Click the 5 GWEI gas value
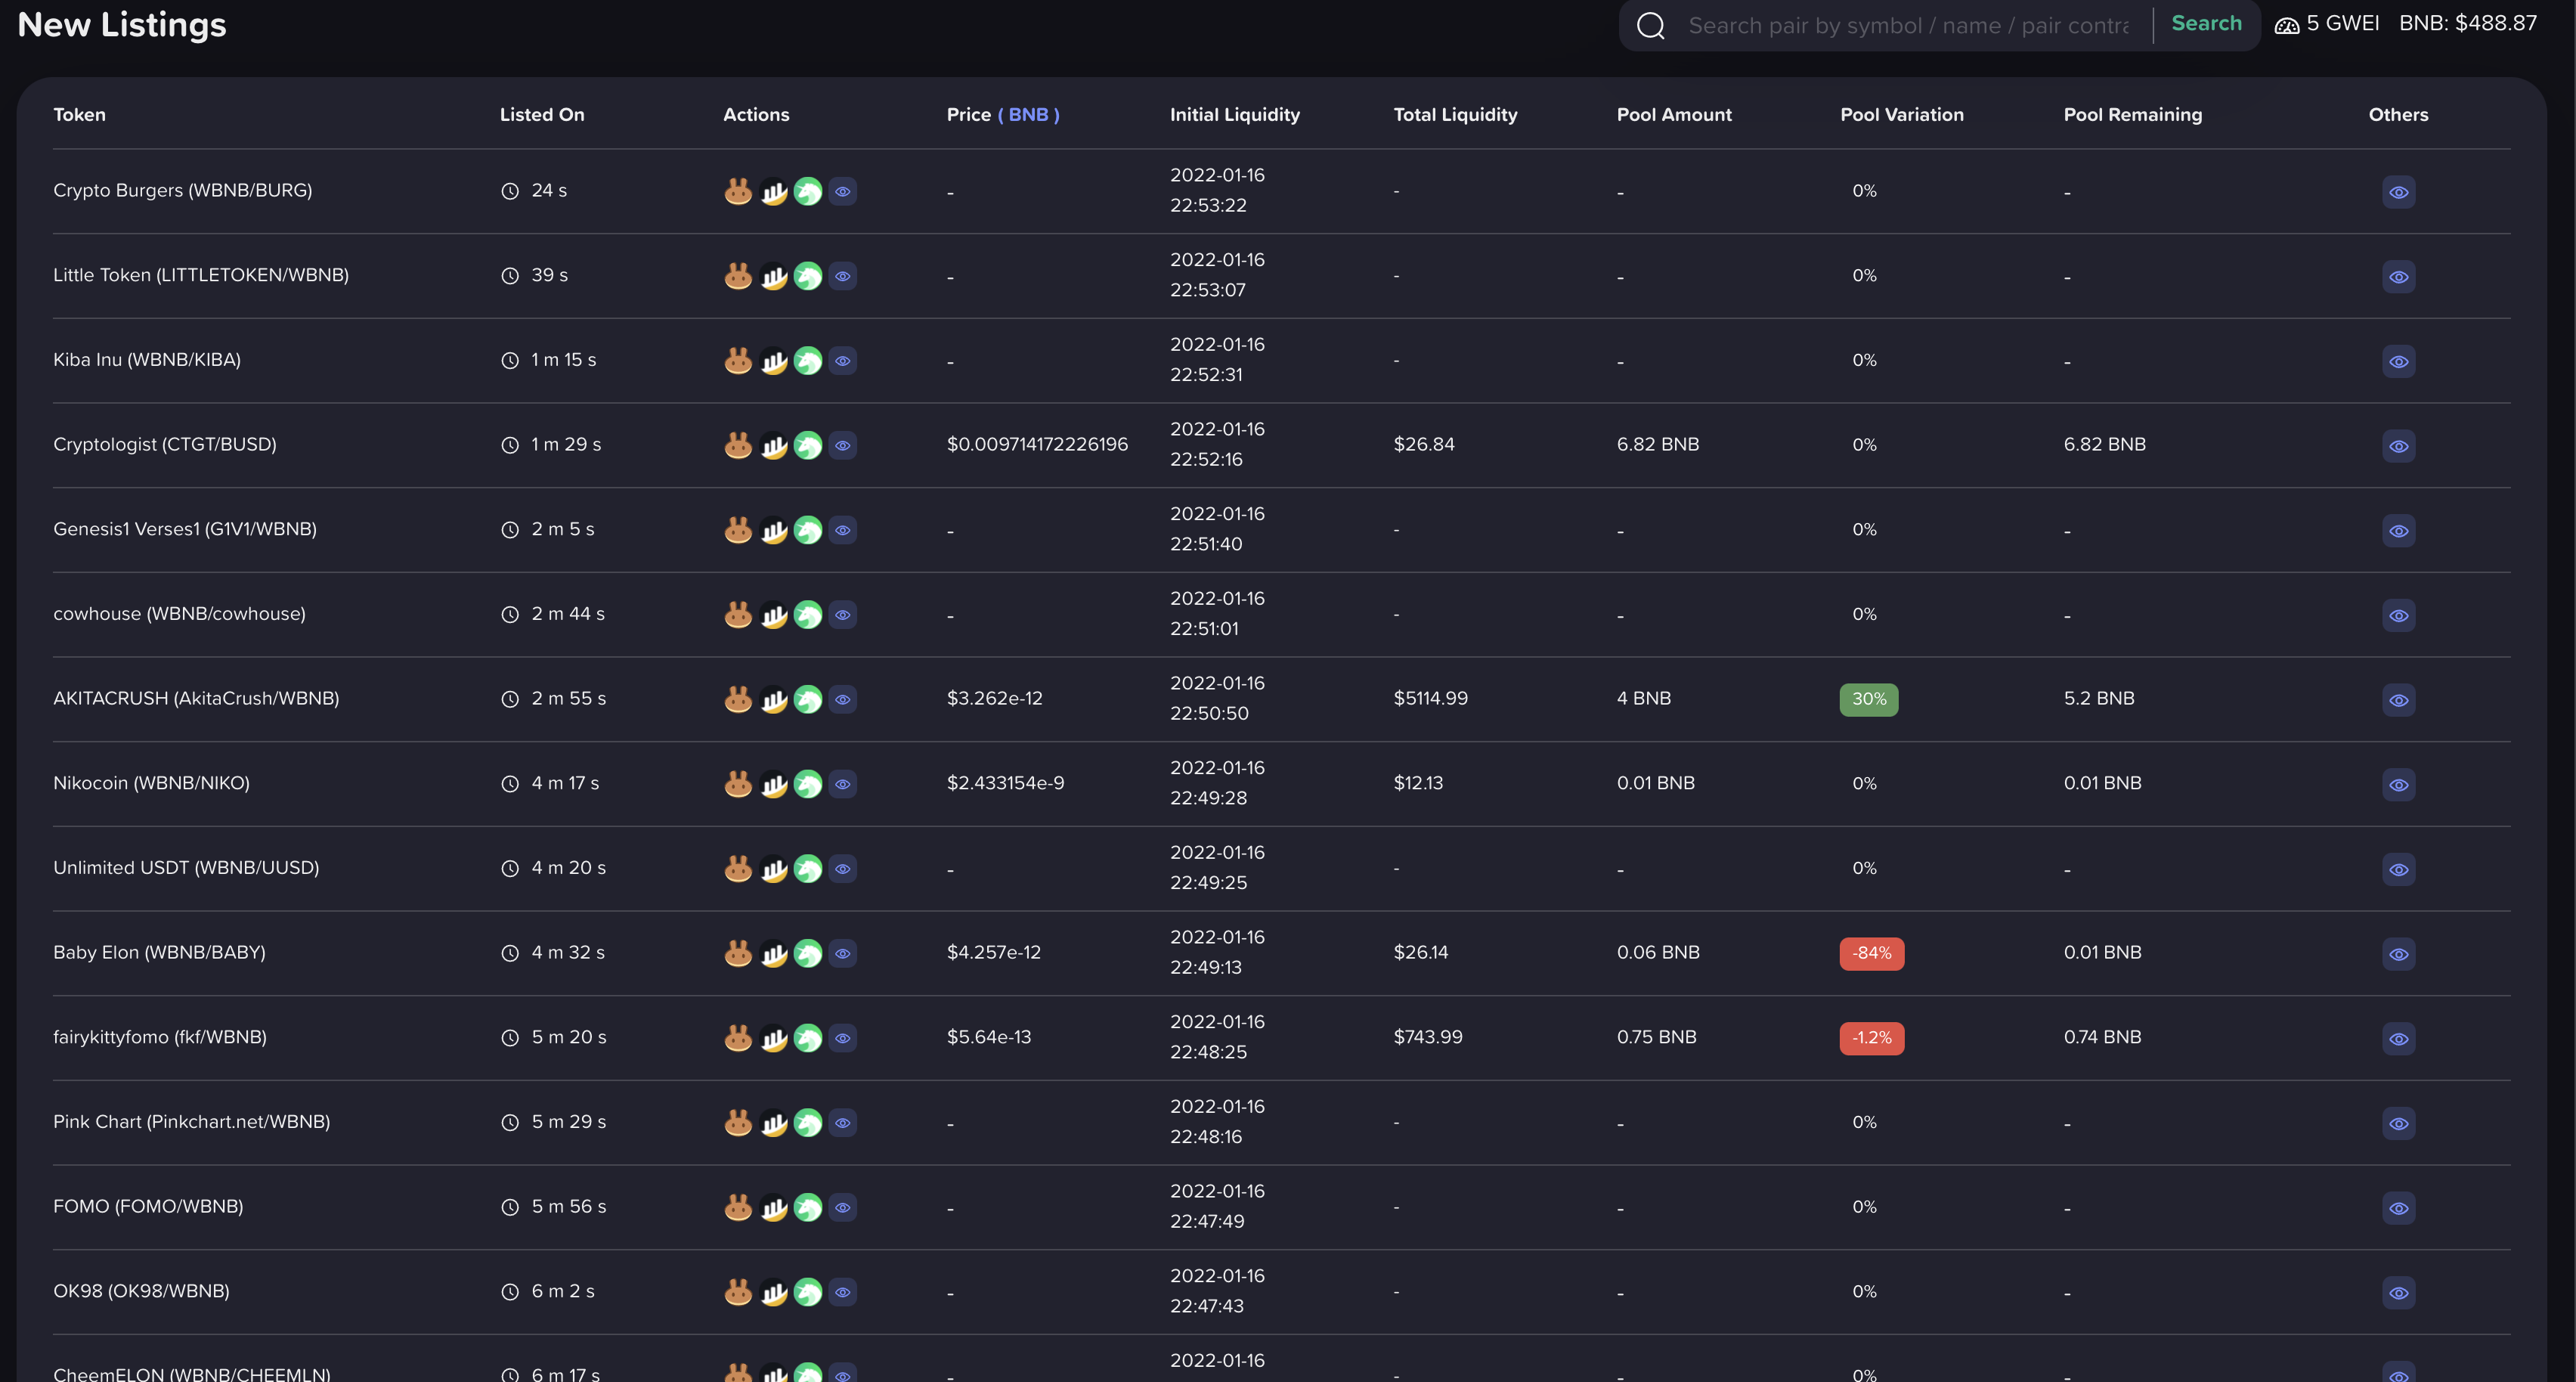Viewport: 2576px width, 1382px height. [2342, 23]
